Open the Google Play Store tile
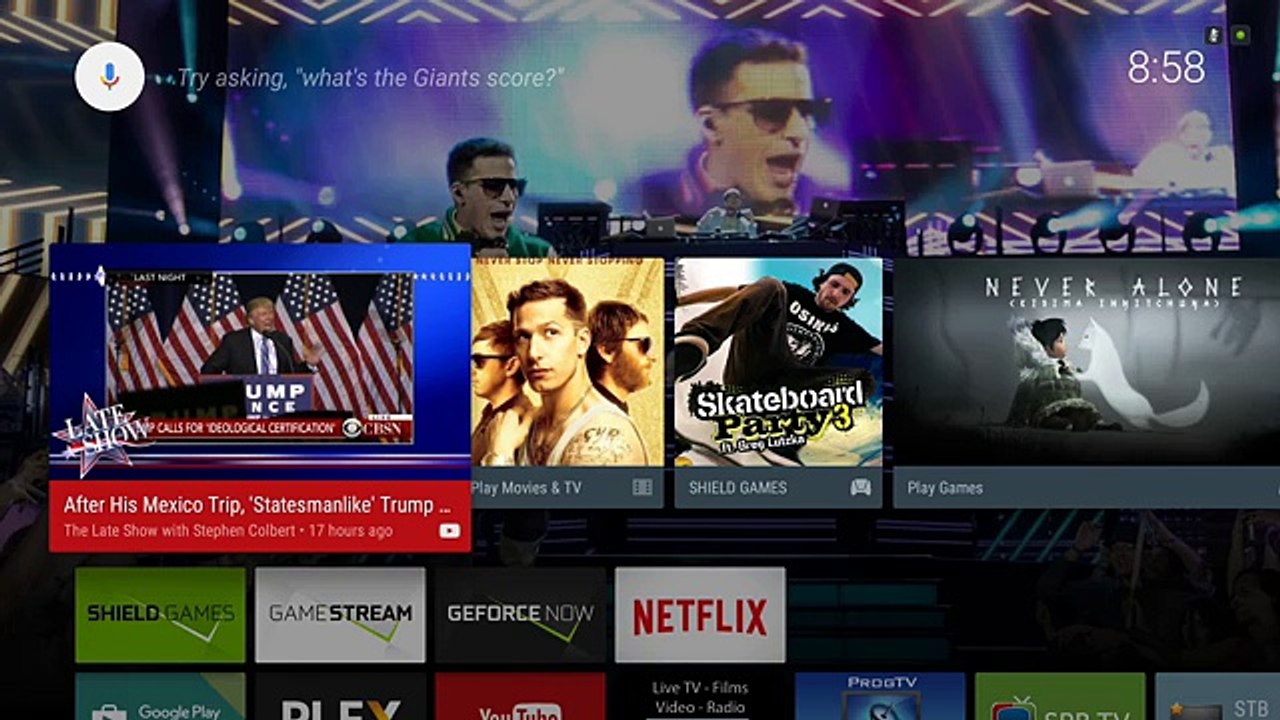This screenshot has height=720, width=1280. (160, 696)
